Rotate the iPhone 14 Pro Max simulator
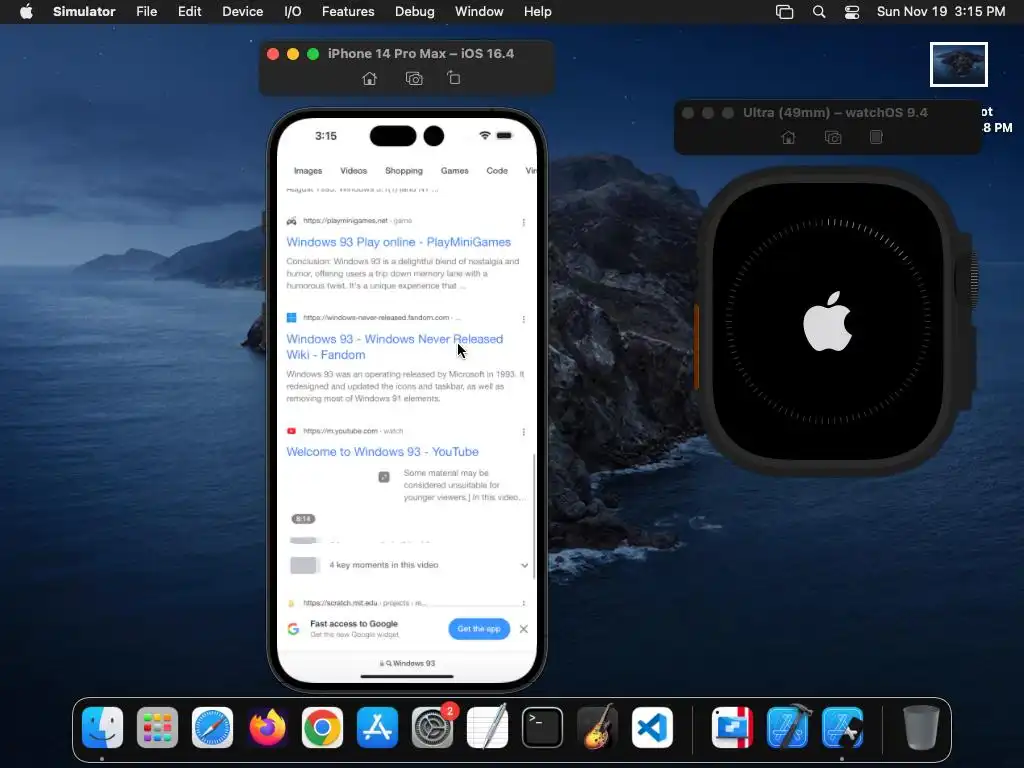This screenshot has width=1024, height=768. 454,78
